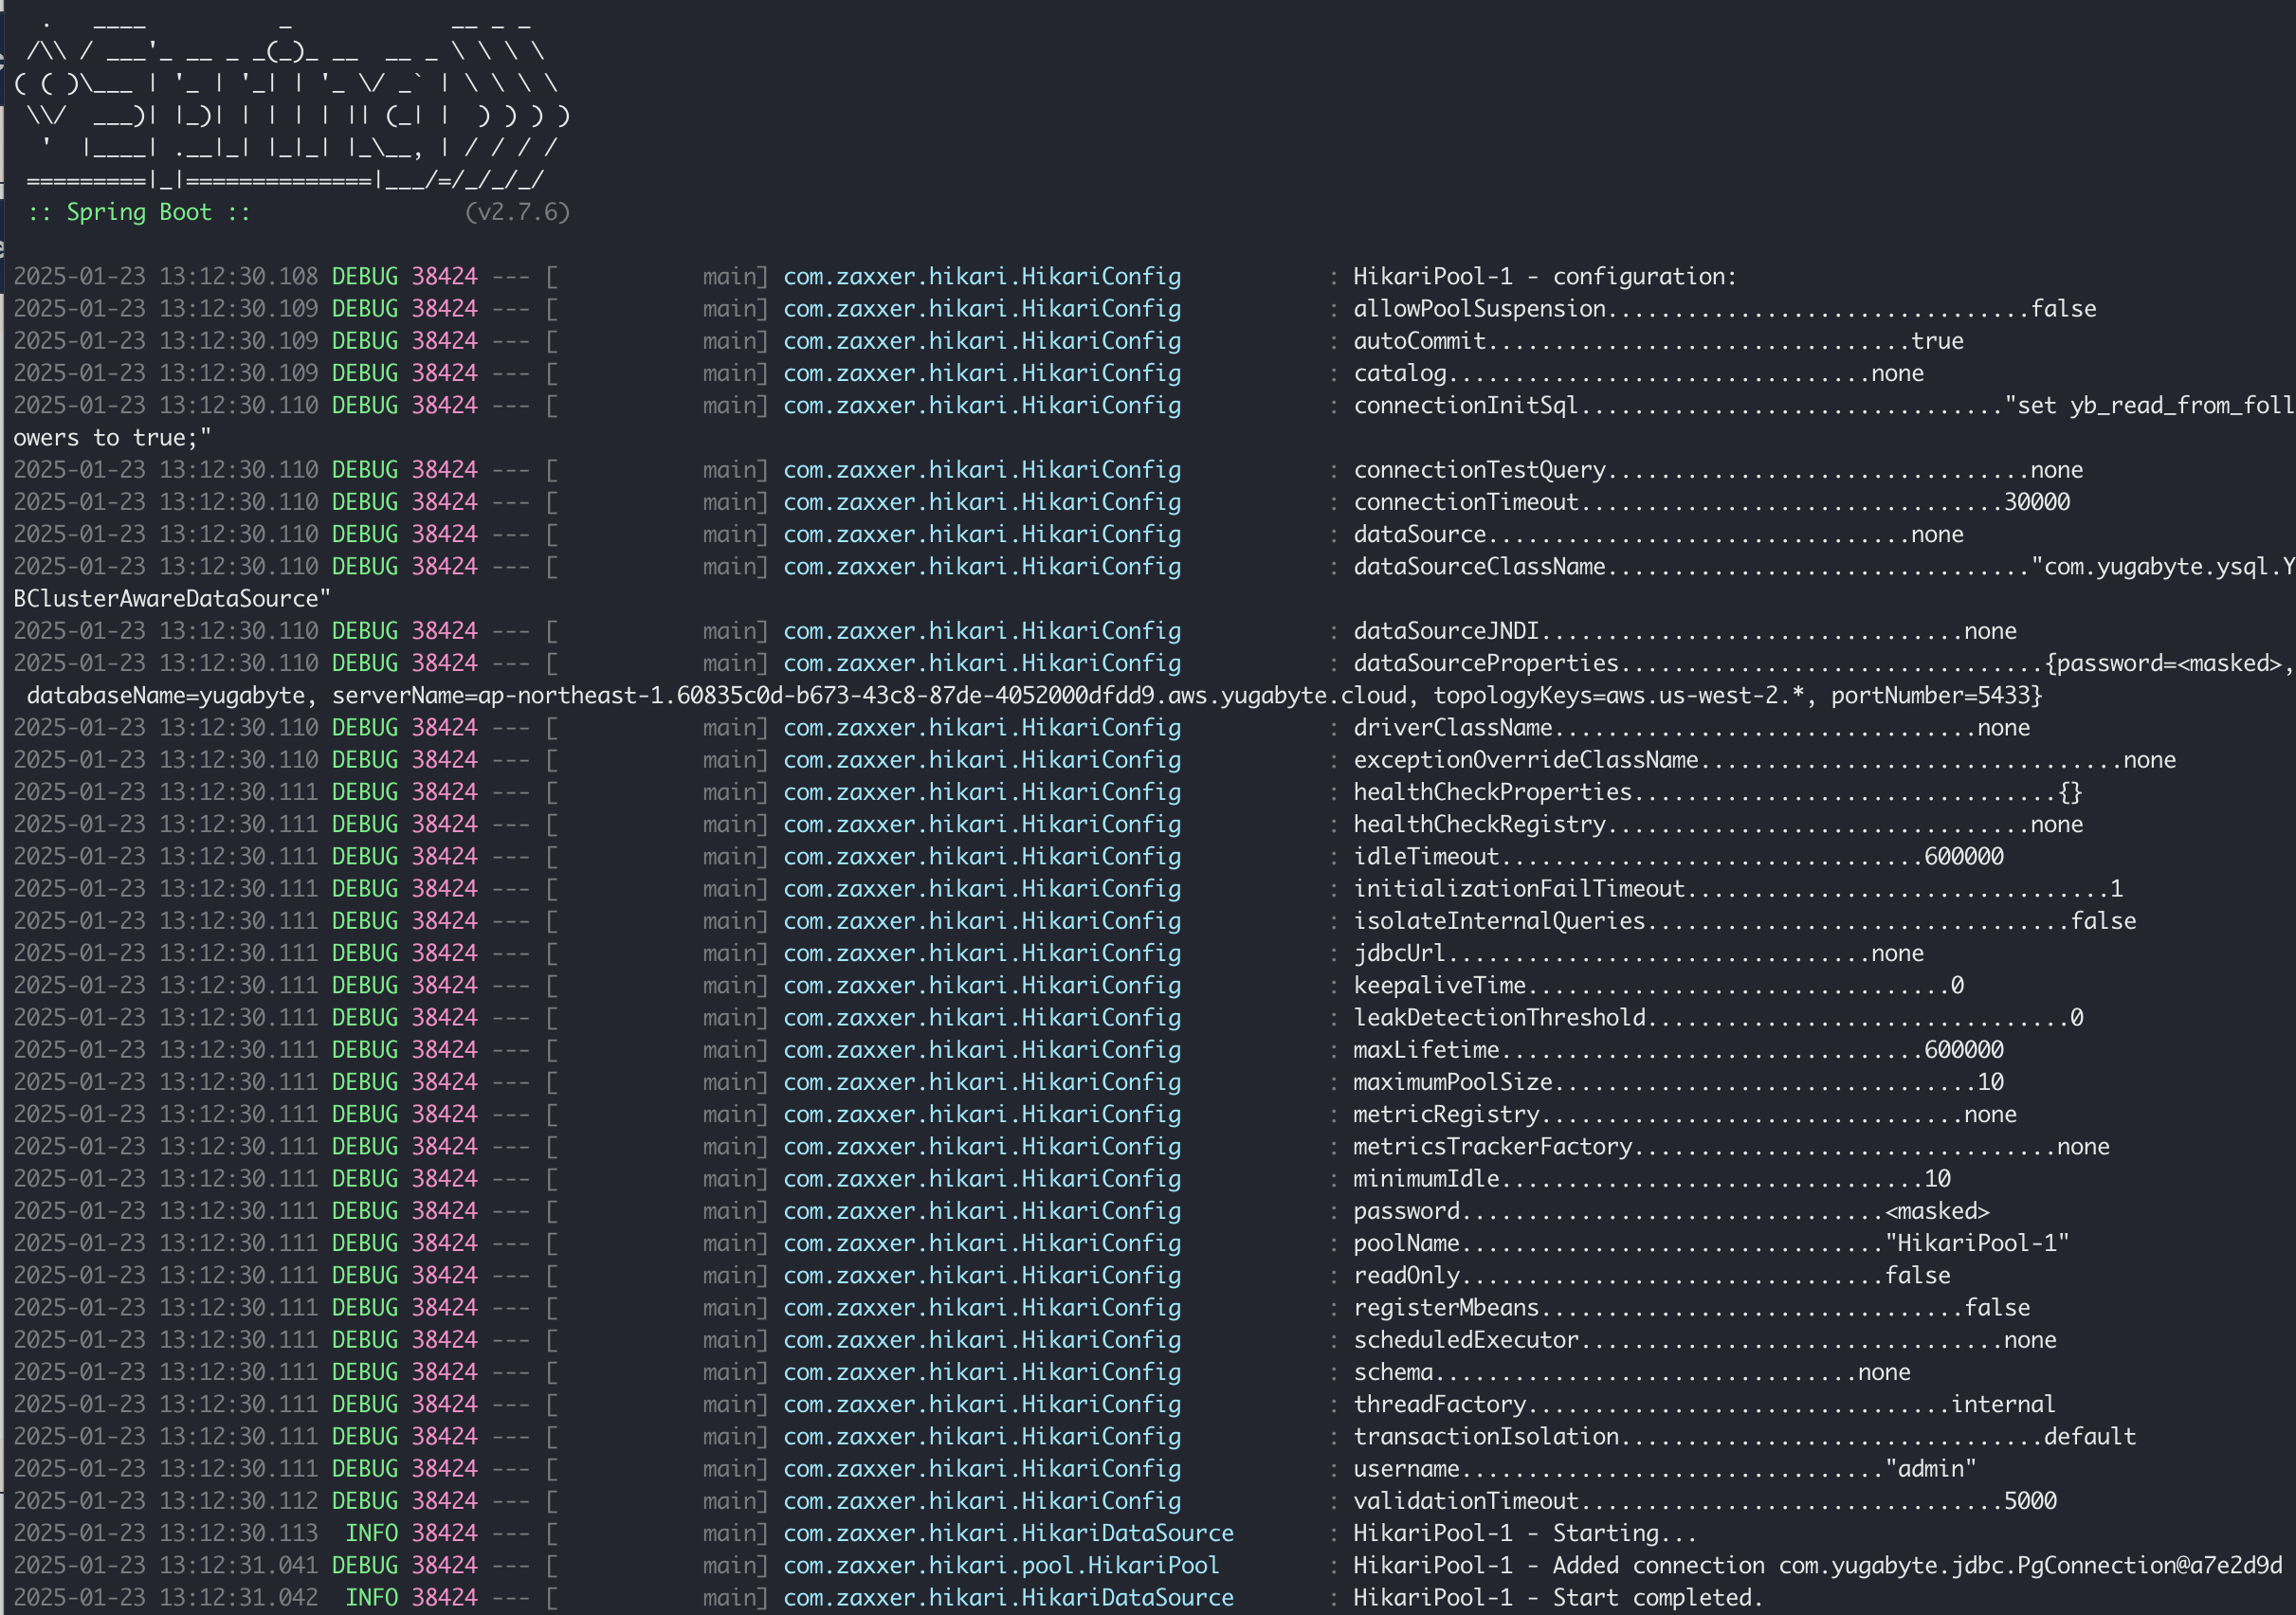Click the 'idleTimeout' 600000 entry
This screenshot has width=2296, height=1615.
[x=1678, y=856]
